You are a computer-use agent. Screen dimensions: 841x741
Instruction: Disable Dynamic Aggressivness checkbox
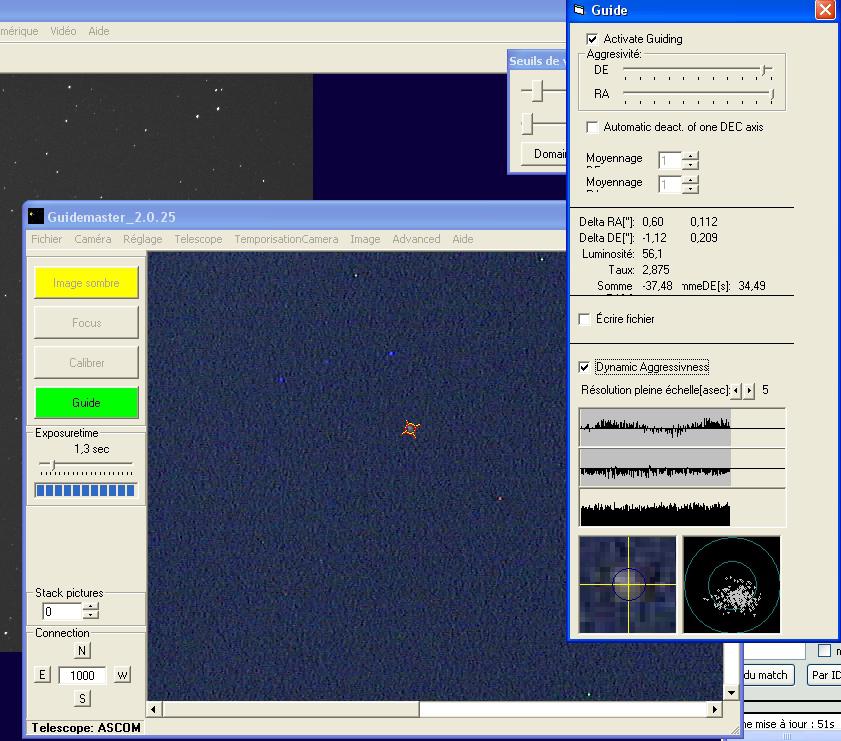[x=585, y=367]
